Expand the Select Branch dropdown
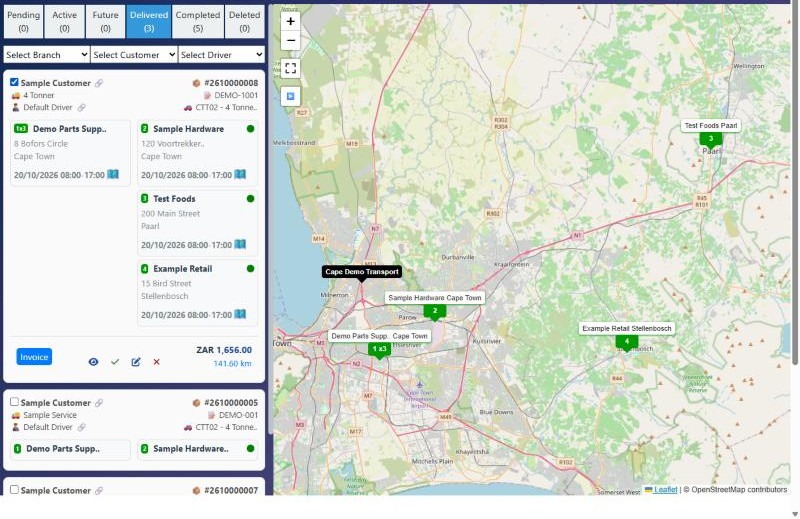The image size is (800, 519). 46,55
